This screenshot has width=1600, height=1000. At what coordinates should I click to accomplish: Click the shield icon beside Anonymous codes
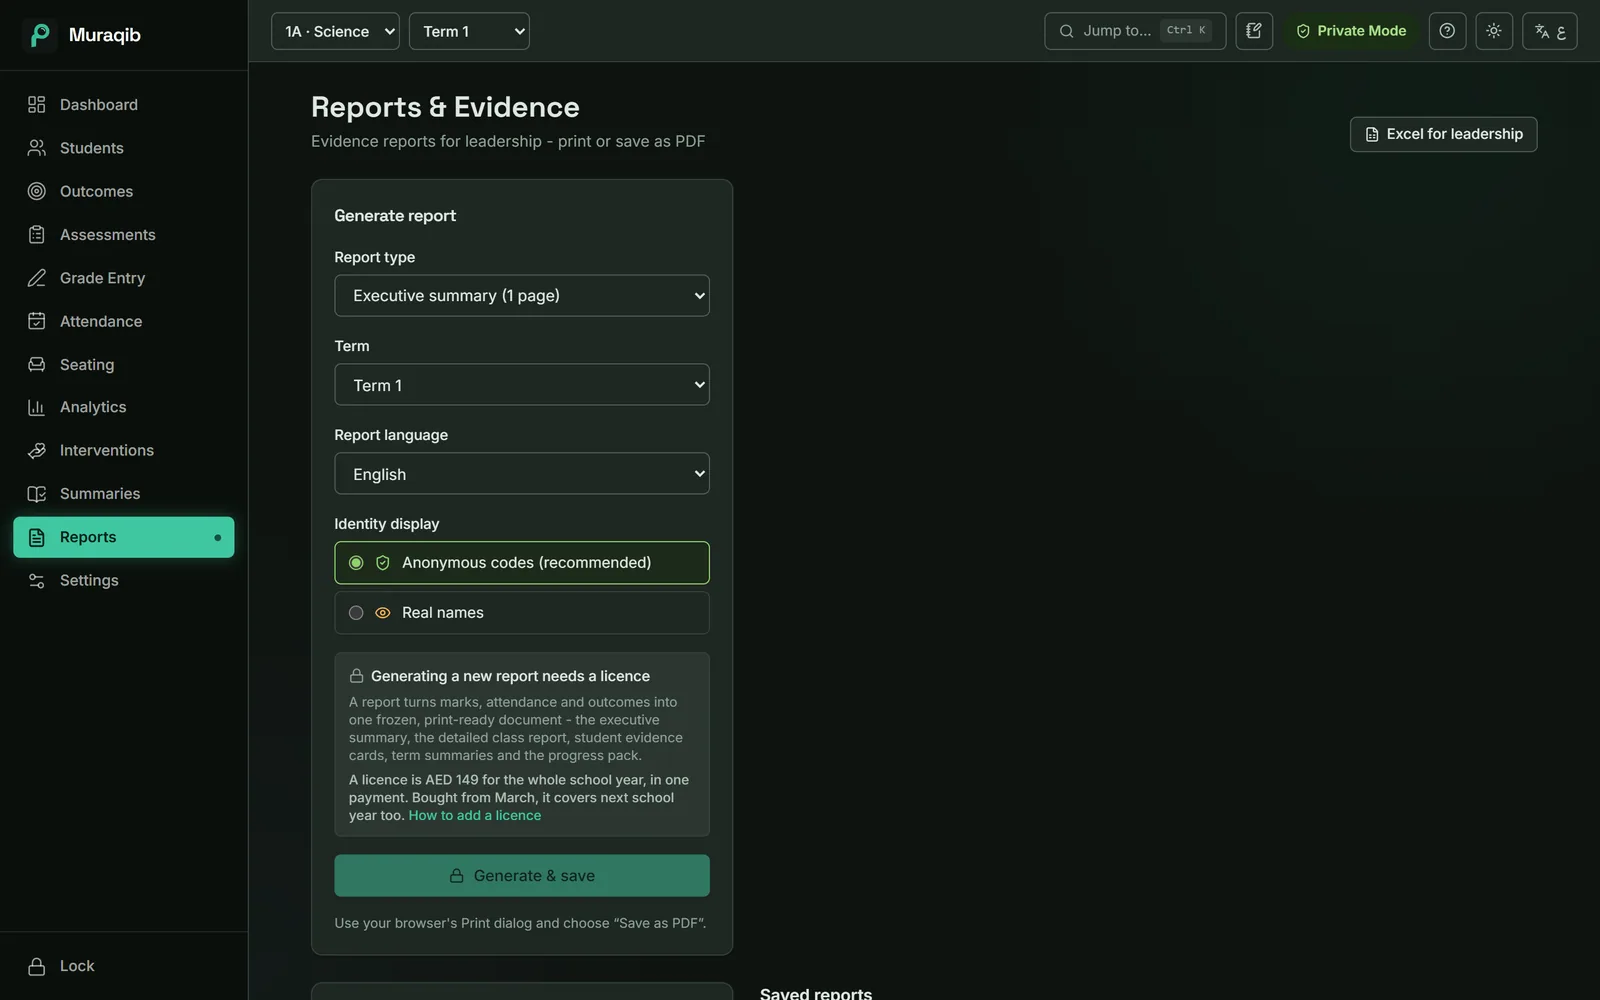pyautogui.click(x=383, y=563)
